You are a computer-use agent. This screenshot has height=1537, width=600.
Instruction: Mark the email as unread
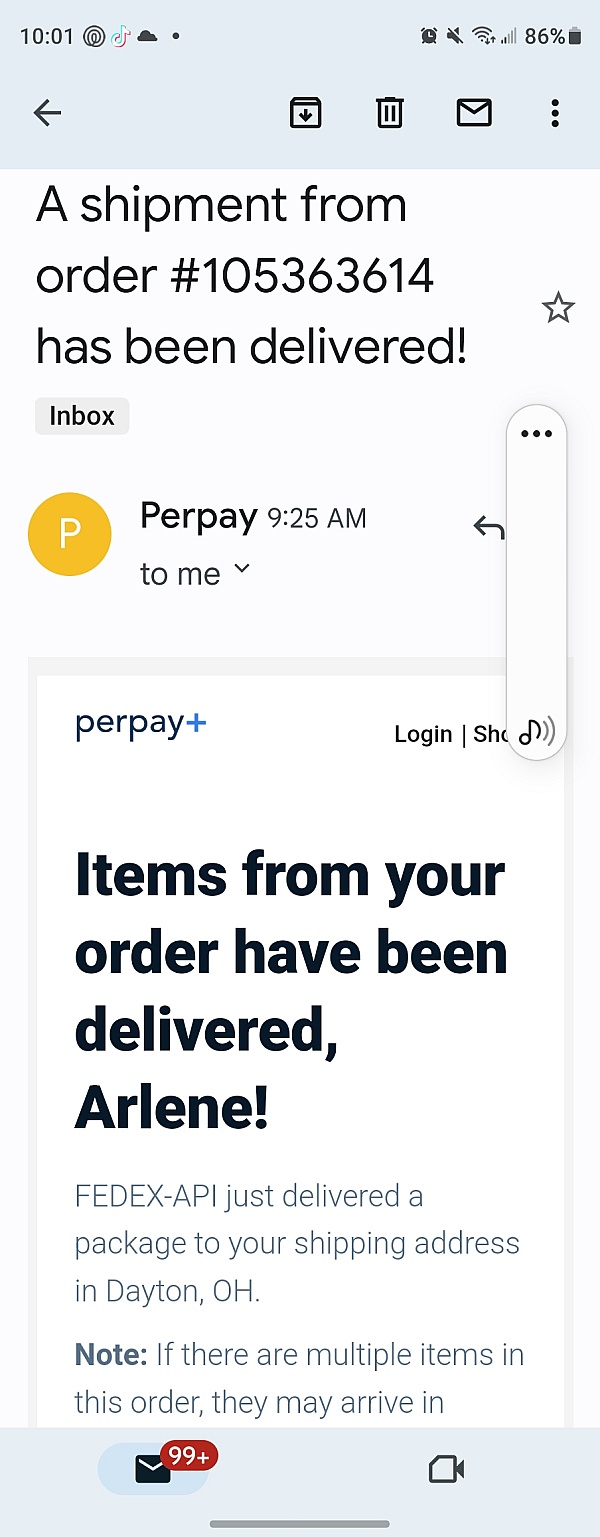tap(474, 113)
